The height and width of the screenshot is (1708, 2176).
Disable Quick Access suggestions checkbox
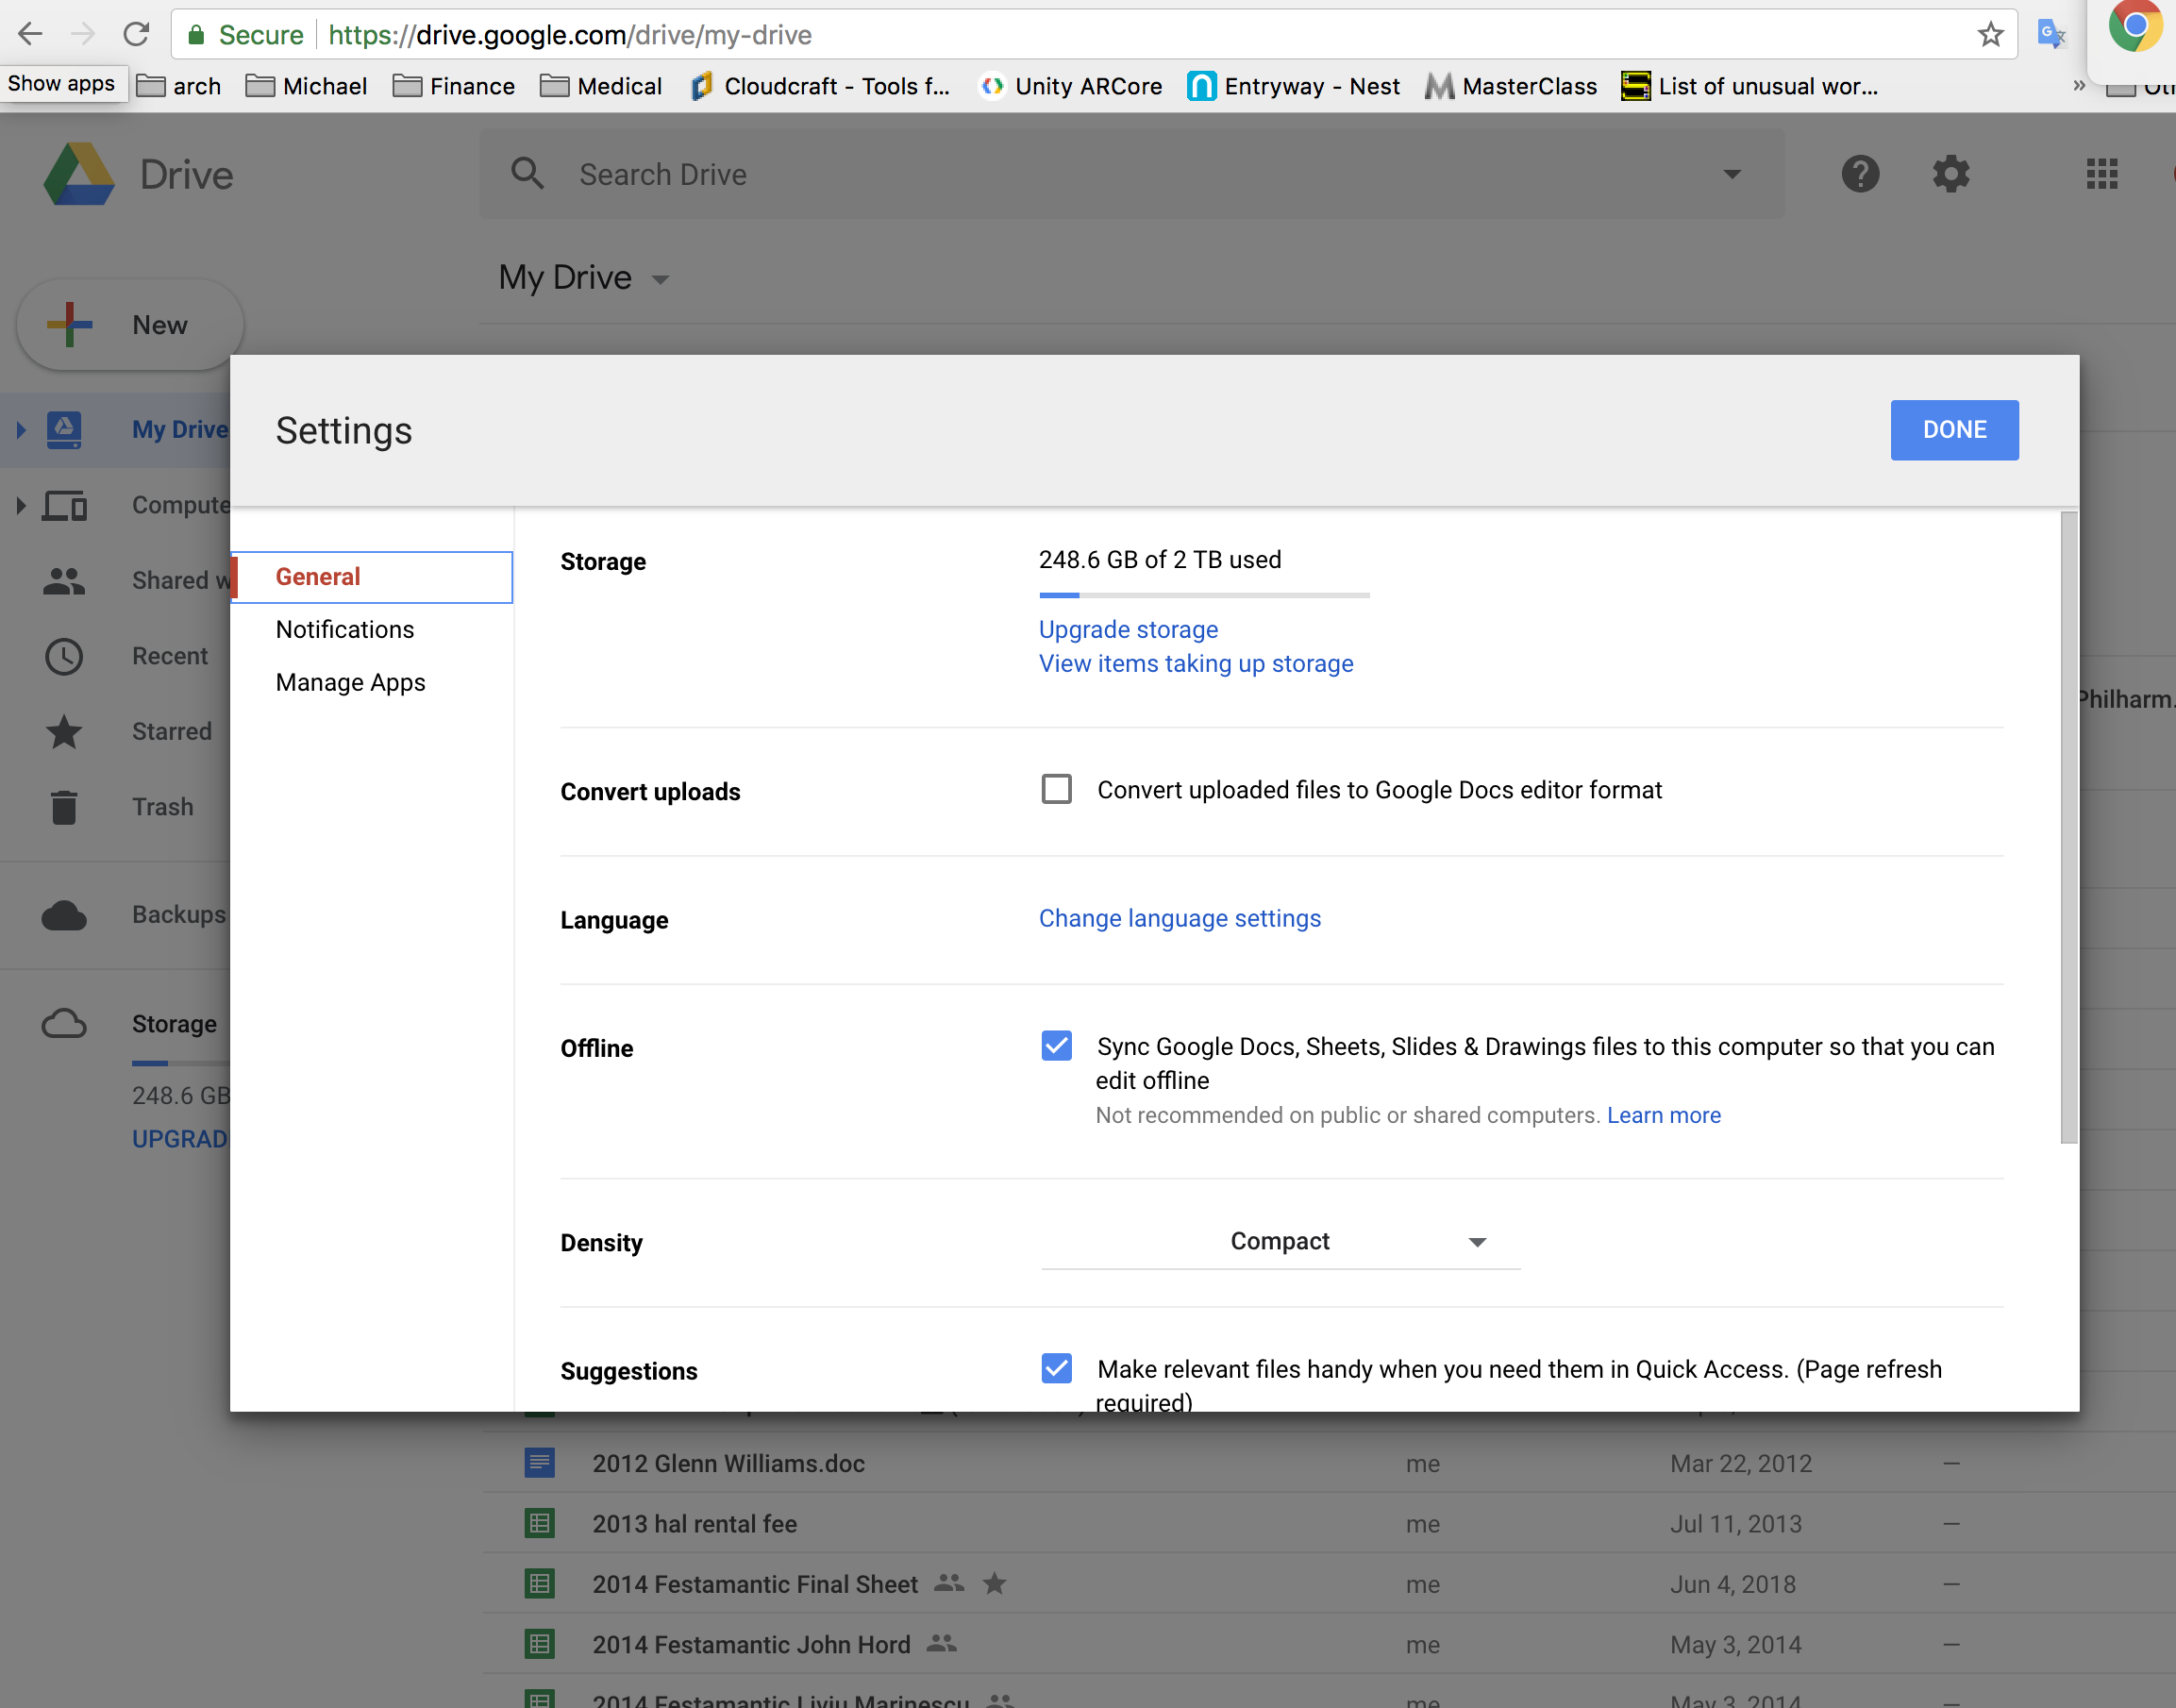tap(1056, 1368)
